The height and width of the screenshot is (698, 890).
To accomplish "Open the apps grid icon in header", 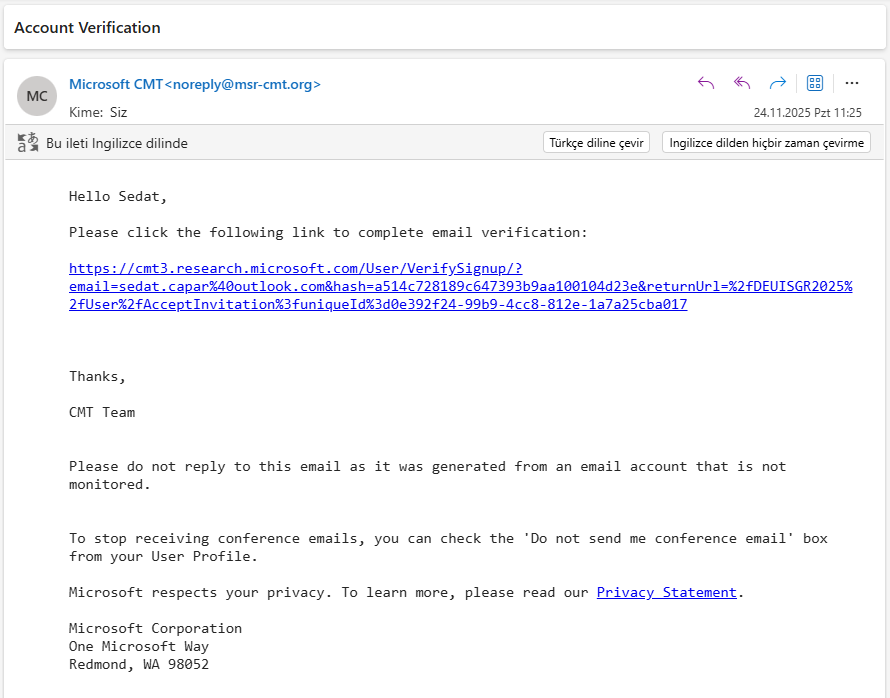I will (x=815, y=83).
